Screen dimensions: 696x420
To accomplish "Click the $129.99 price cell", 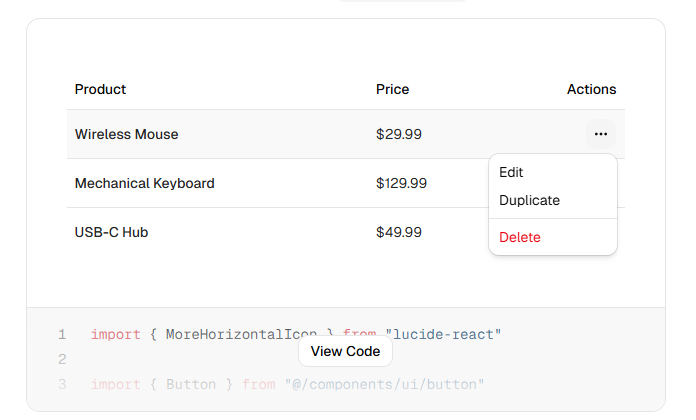I will pyautogui.click(x=402, y=183).
